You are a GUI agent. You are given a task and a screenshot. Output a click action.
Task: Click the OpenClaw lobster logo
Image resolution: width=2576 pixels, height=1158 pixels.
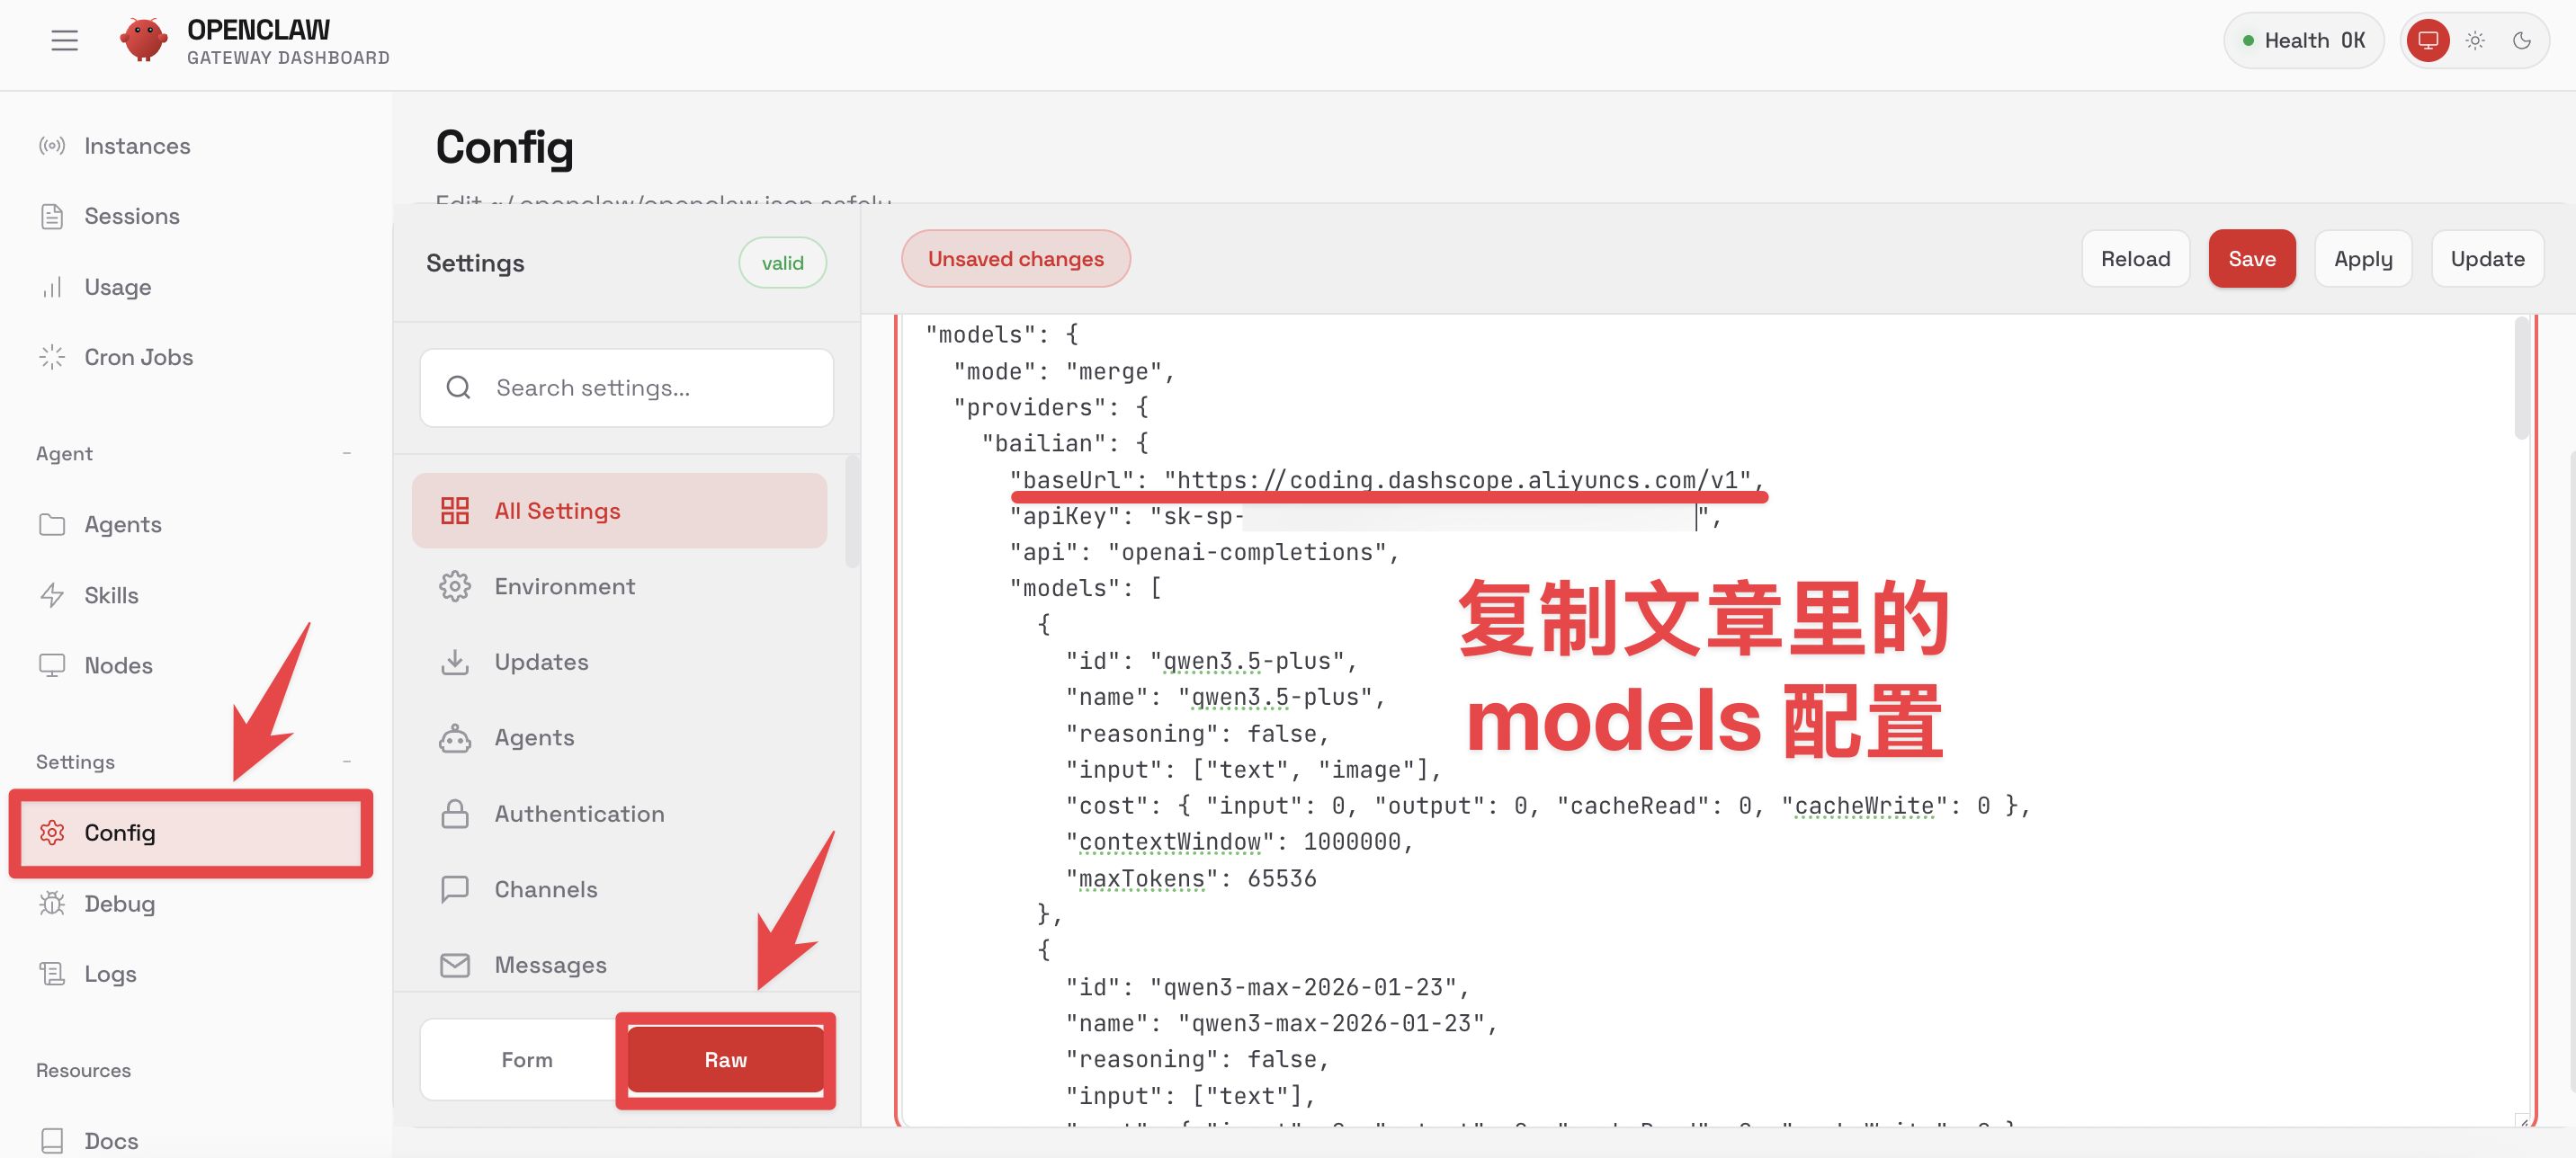(143, 41)
